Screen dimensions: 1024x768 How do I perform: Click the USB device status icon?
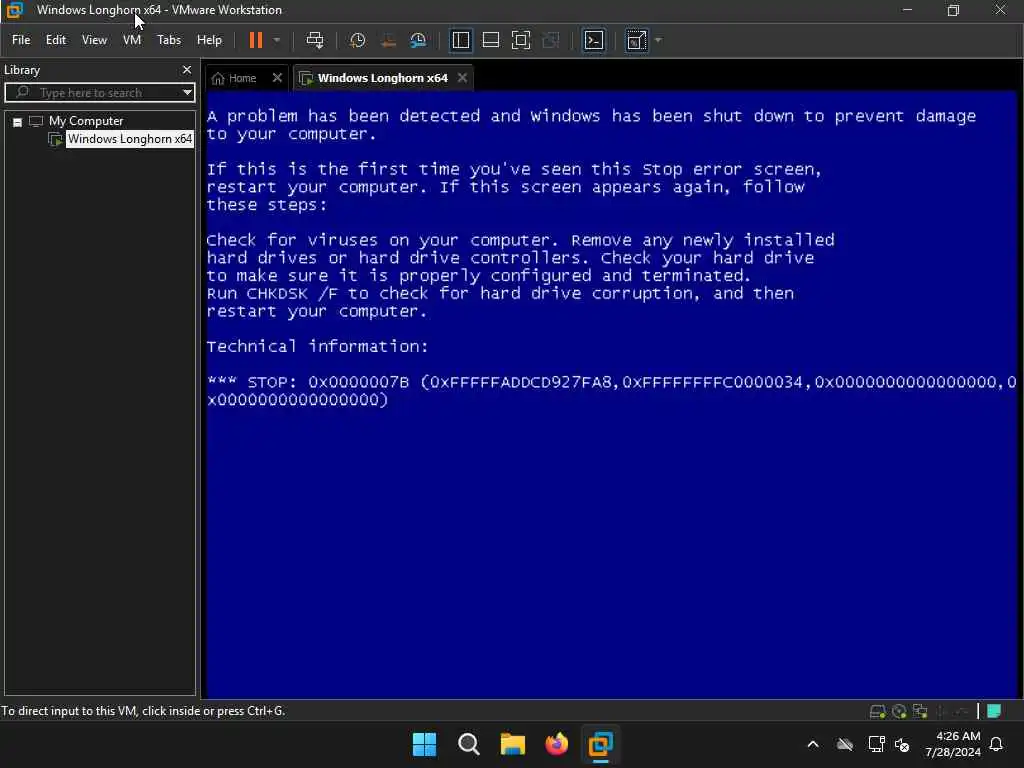click(941, 711)
